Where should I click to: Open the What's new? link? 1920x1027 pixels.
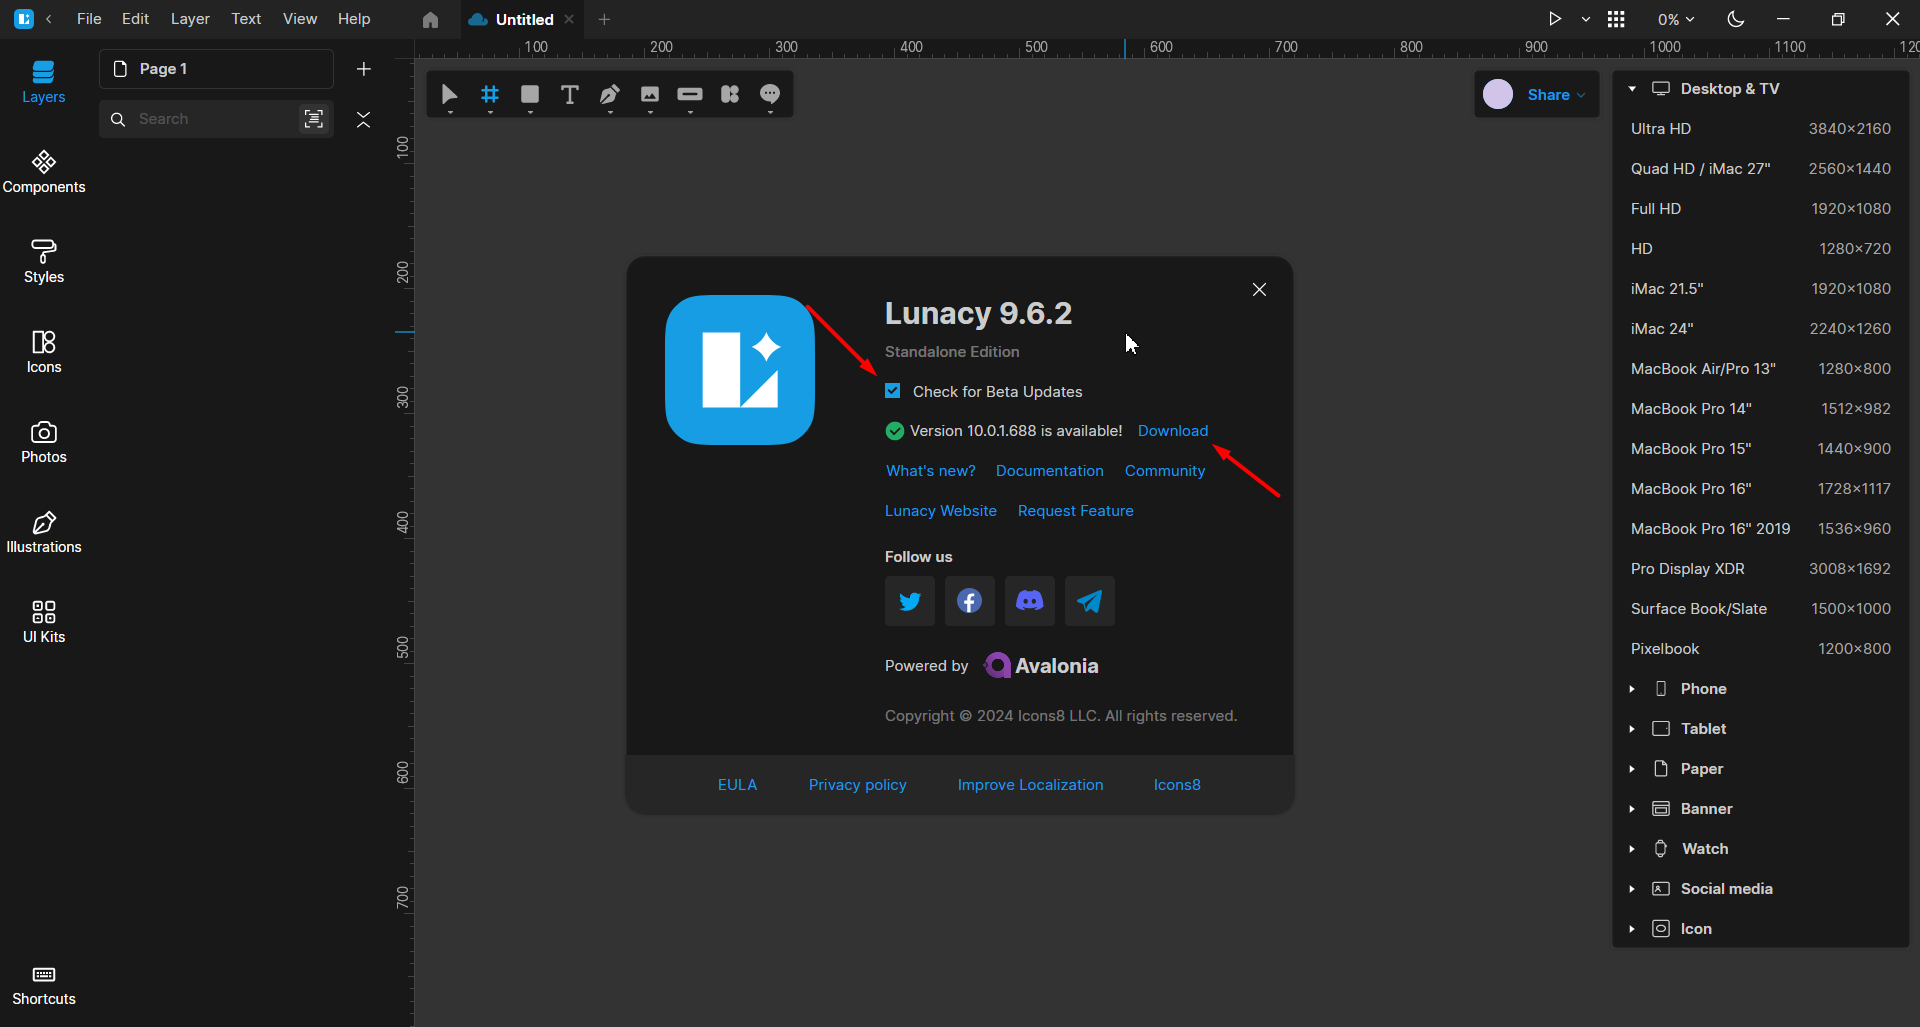click(931, 471)
